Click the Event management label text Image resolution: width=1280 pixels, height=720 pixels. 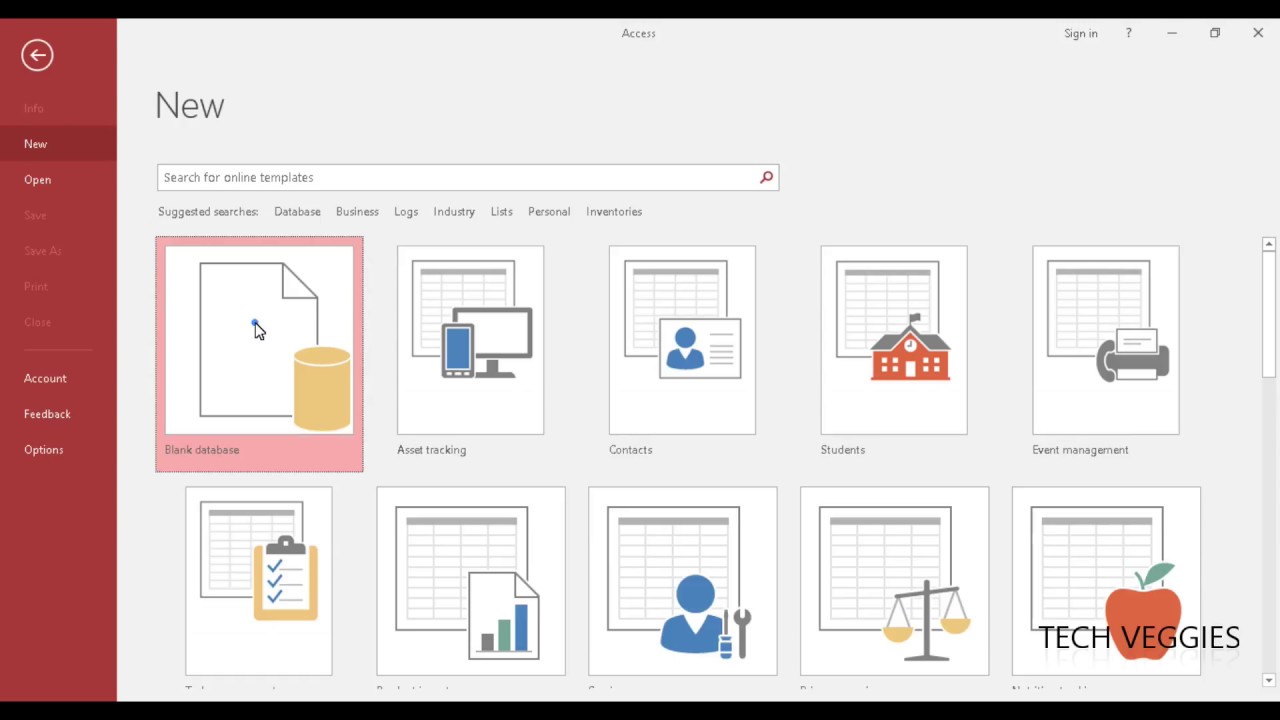[x=1080, y=450]
